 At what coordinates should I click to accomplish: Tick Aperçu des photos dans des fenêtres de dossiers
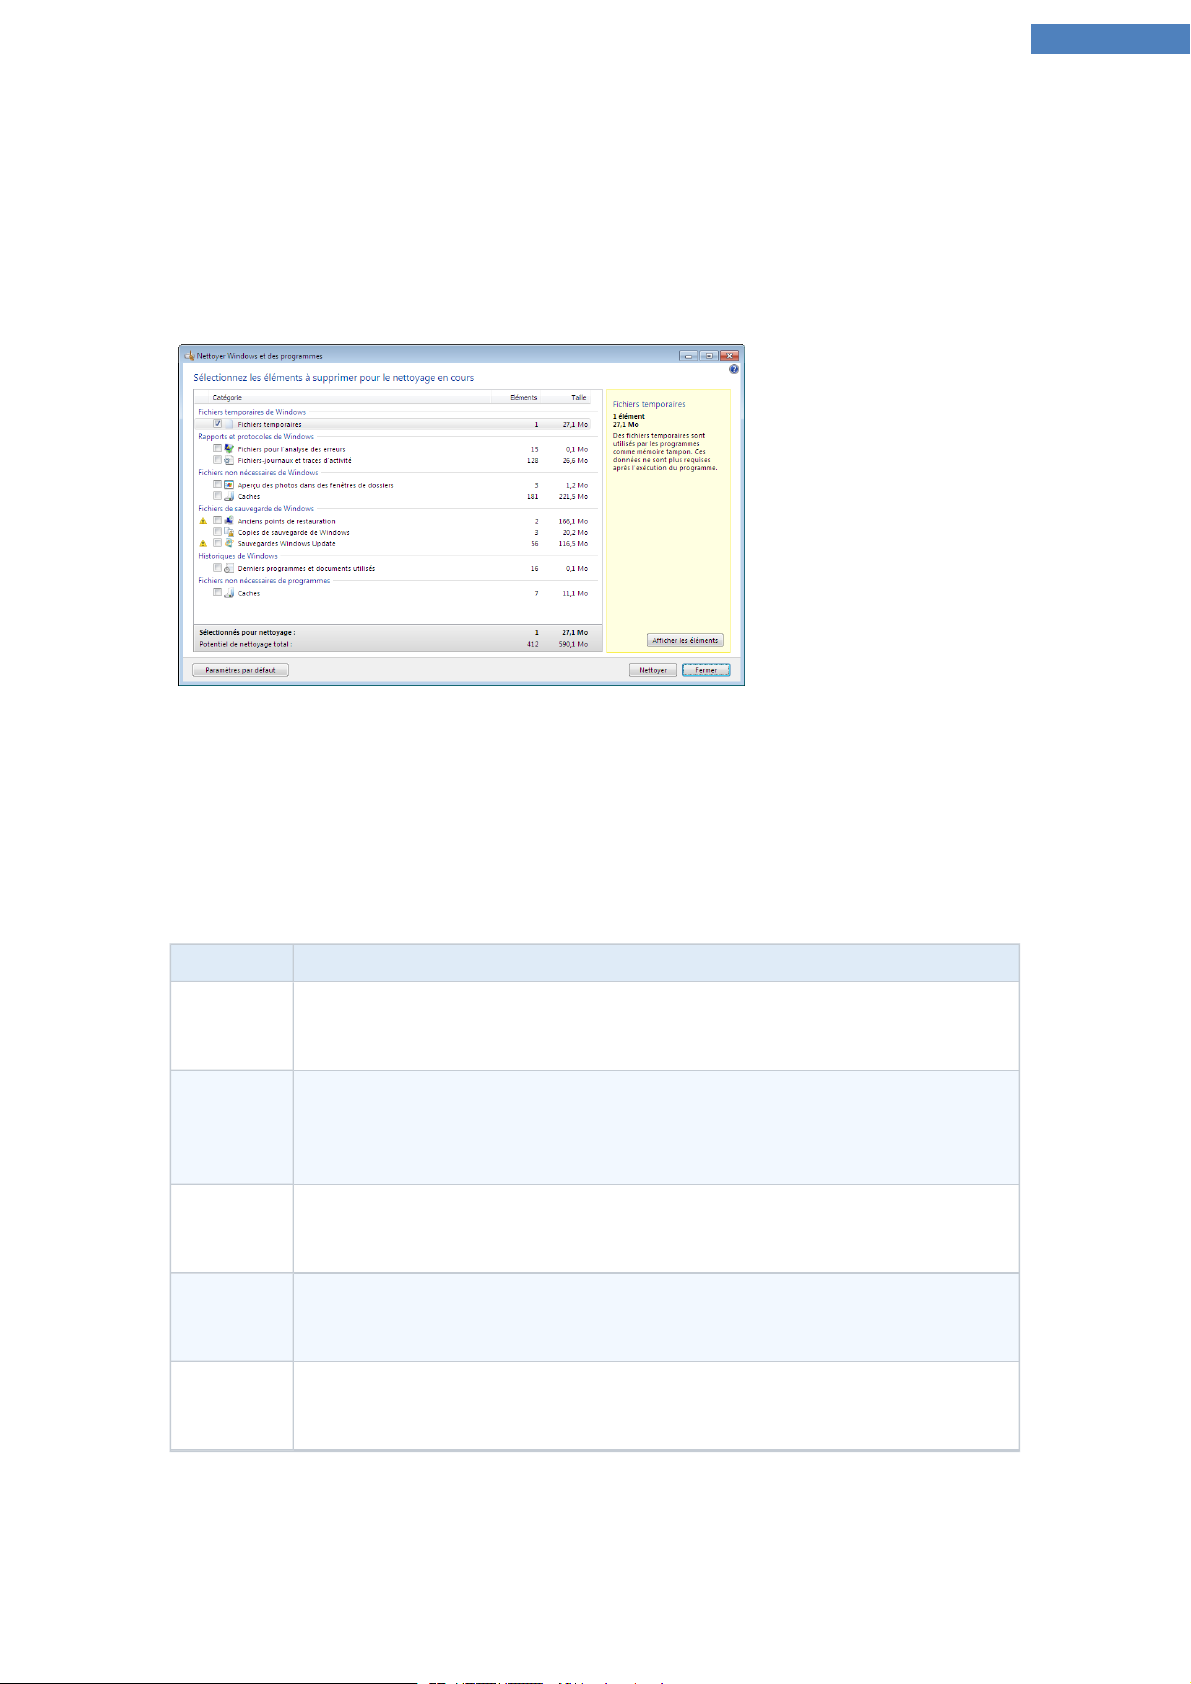(217, 484)
